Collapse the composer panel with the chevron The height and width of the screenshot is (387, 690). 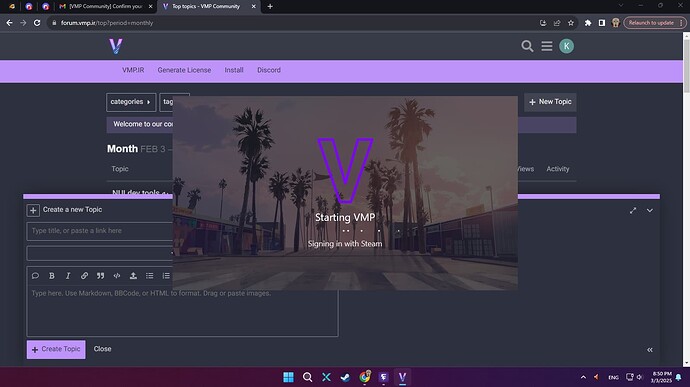(x=650, y=210)
